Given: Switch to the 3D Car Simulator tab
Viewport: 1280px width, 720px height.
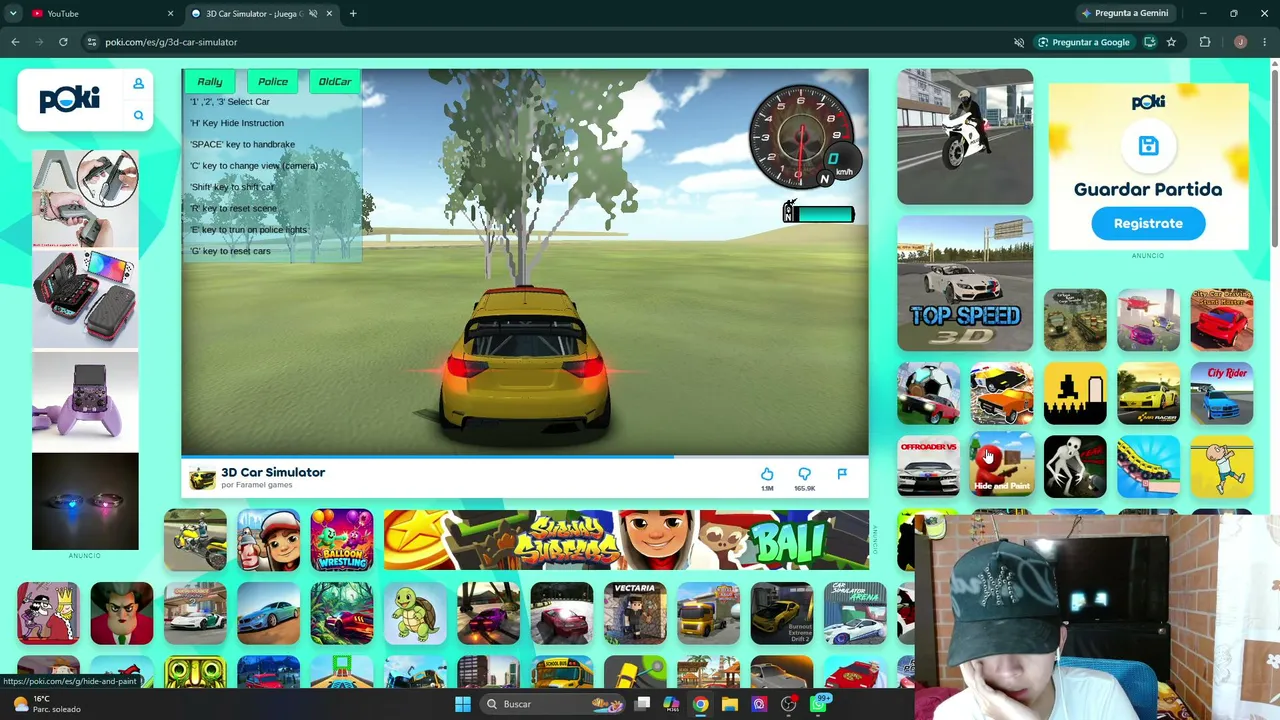Looking at the screenshot, I should (x=262, y=14).
